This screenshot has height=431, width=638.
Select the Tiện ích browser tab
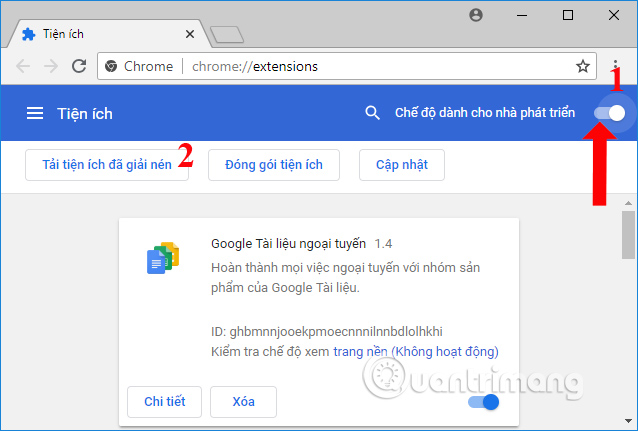[x=108, y=34]
